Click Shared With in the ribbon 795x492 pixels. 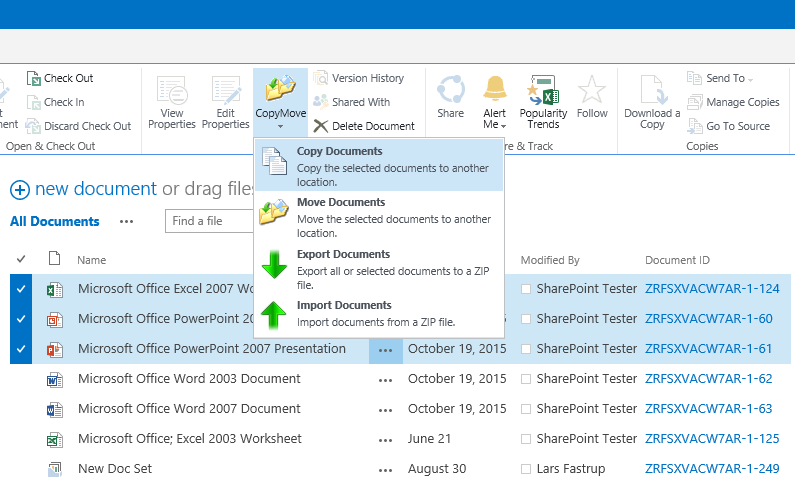pos(352,102)
